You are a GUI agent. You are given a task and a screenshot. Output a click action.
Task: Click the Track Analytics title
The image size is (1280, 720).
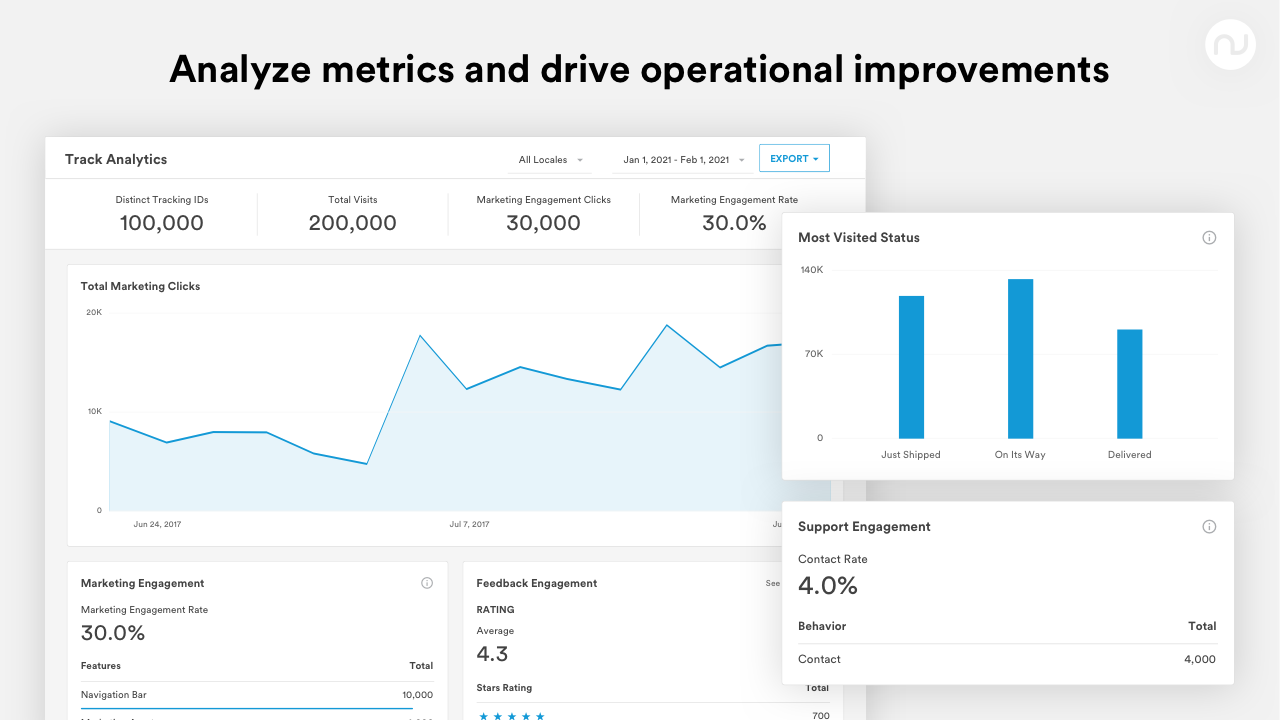click(116, 159)
